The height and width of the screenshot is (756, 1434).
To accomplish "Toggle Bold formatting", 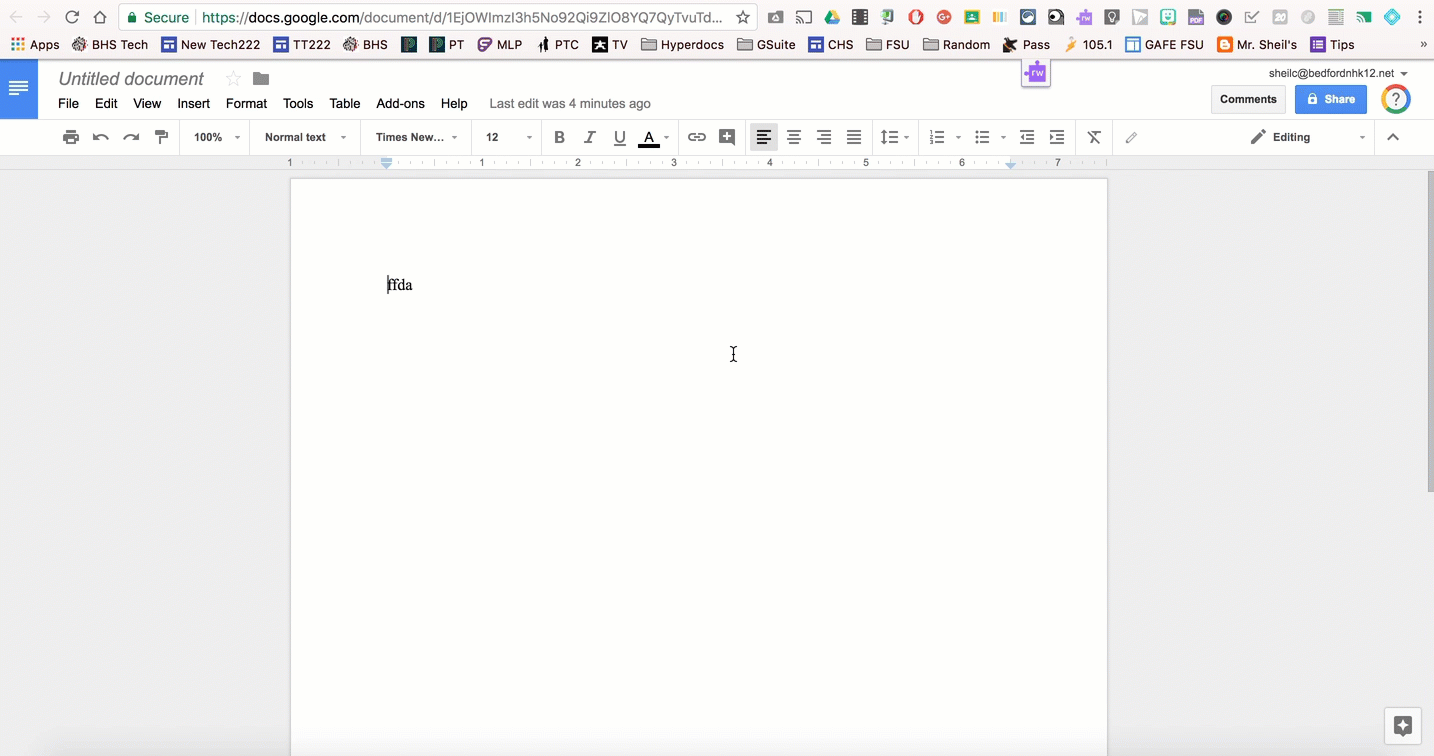I will 559,137.
